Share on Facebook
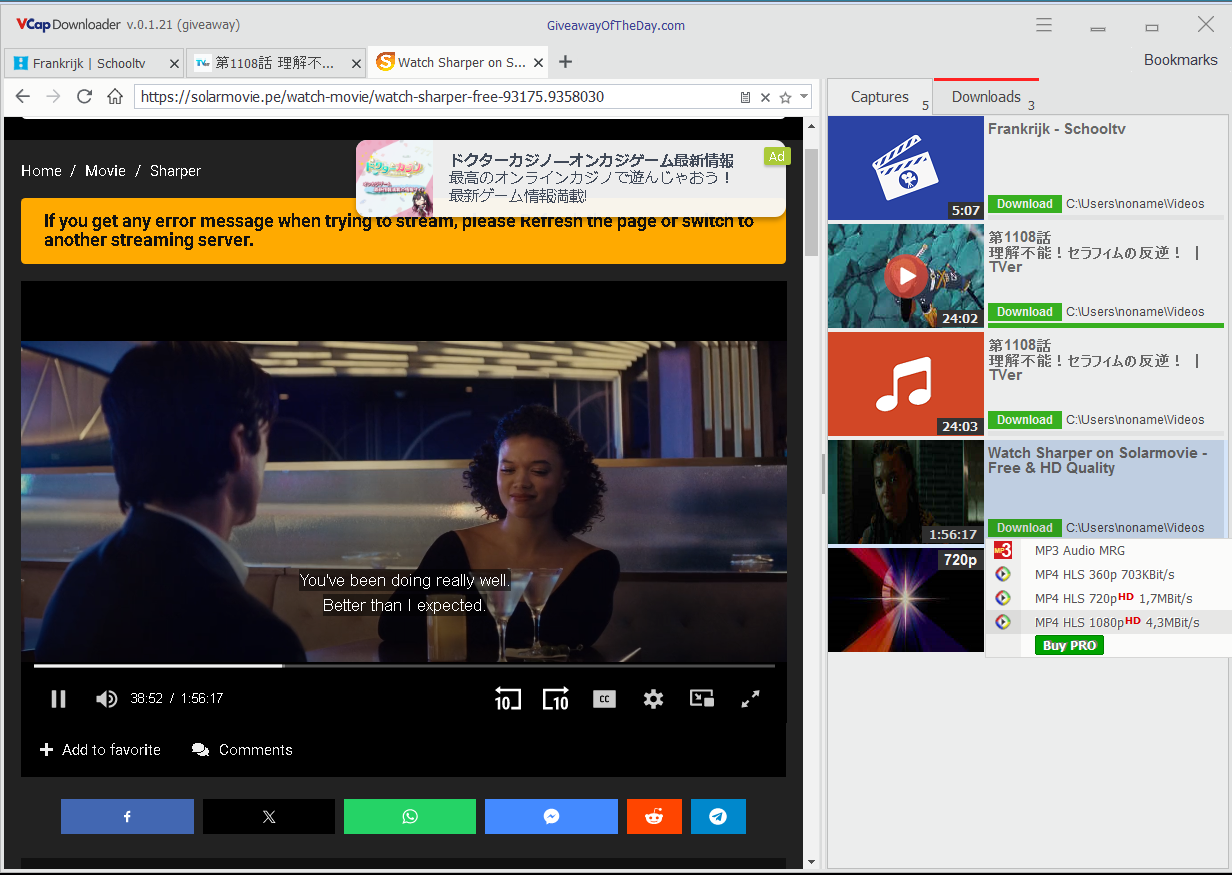The height and width of the screenshot is (875, 1232). pos(127,816)
